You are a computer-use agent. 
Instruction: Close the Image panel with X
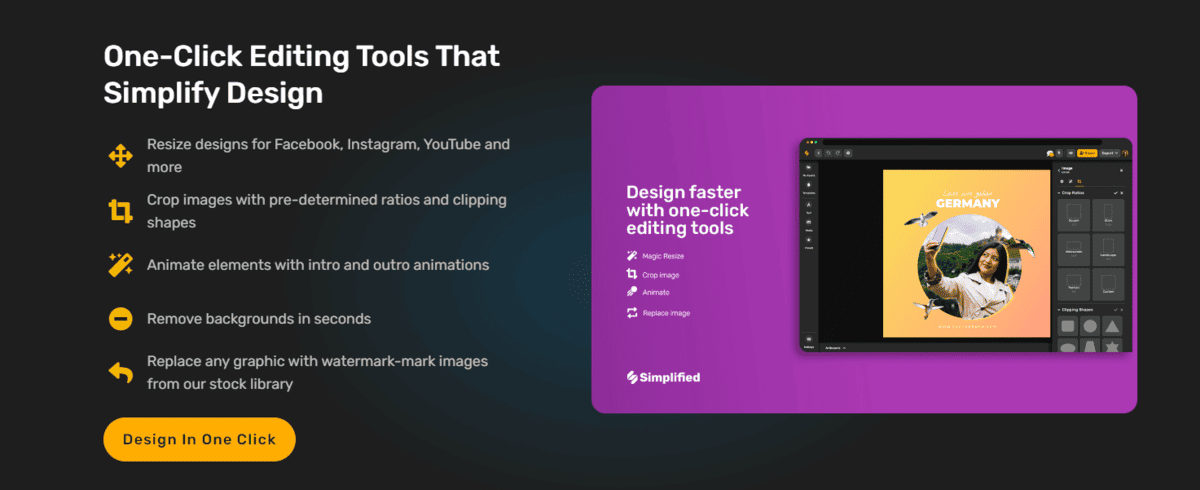[1120, 171]
